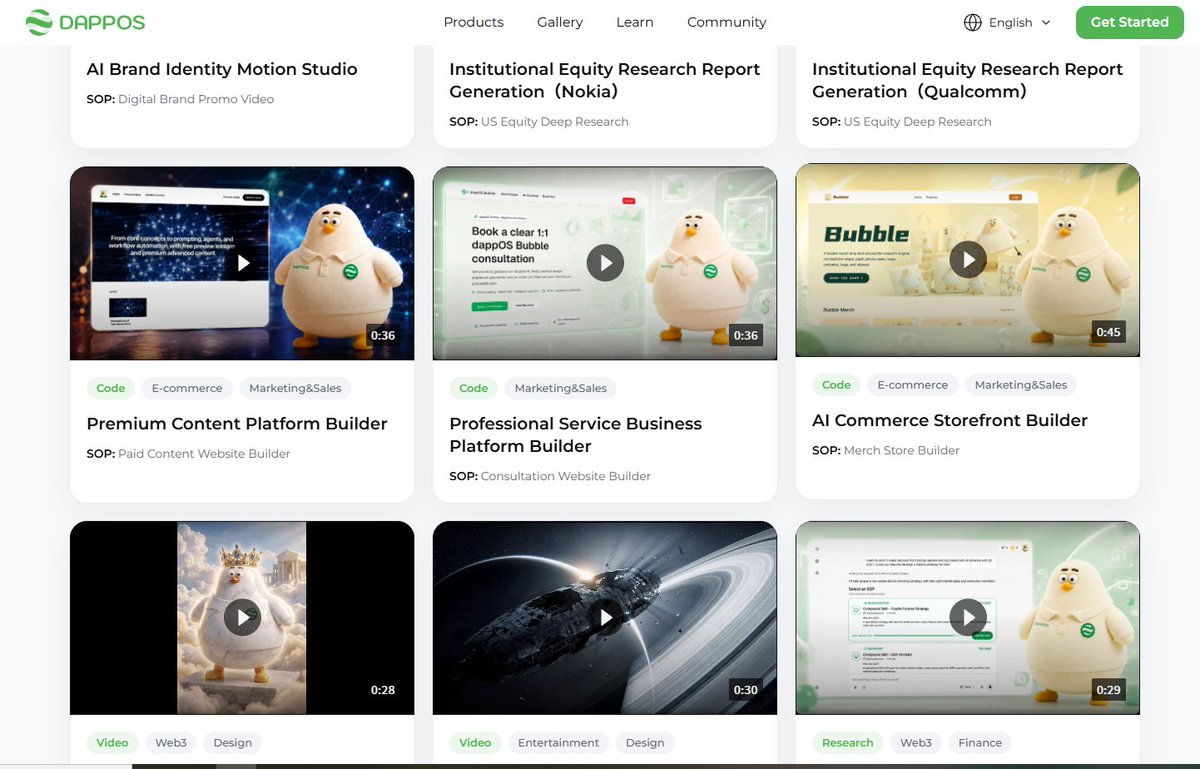Select E-commerce tag on AI Commerce card
This screenshot has width=1200, height=769.
click(x=913, y=385)
